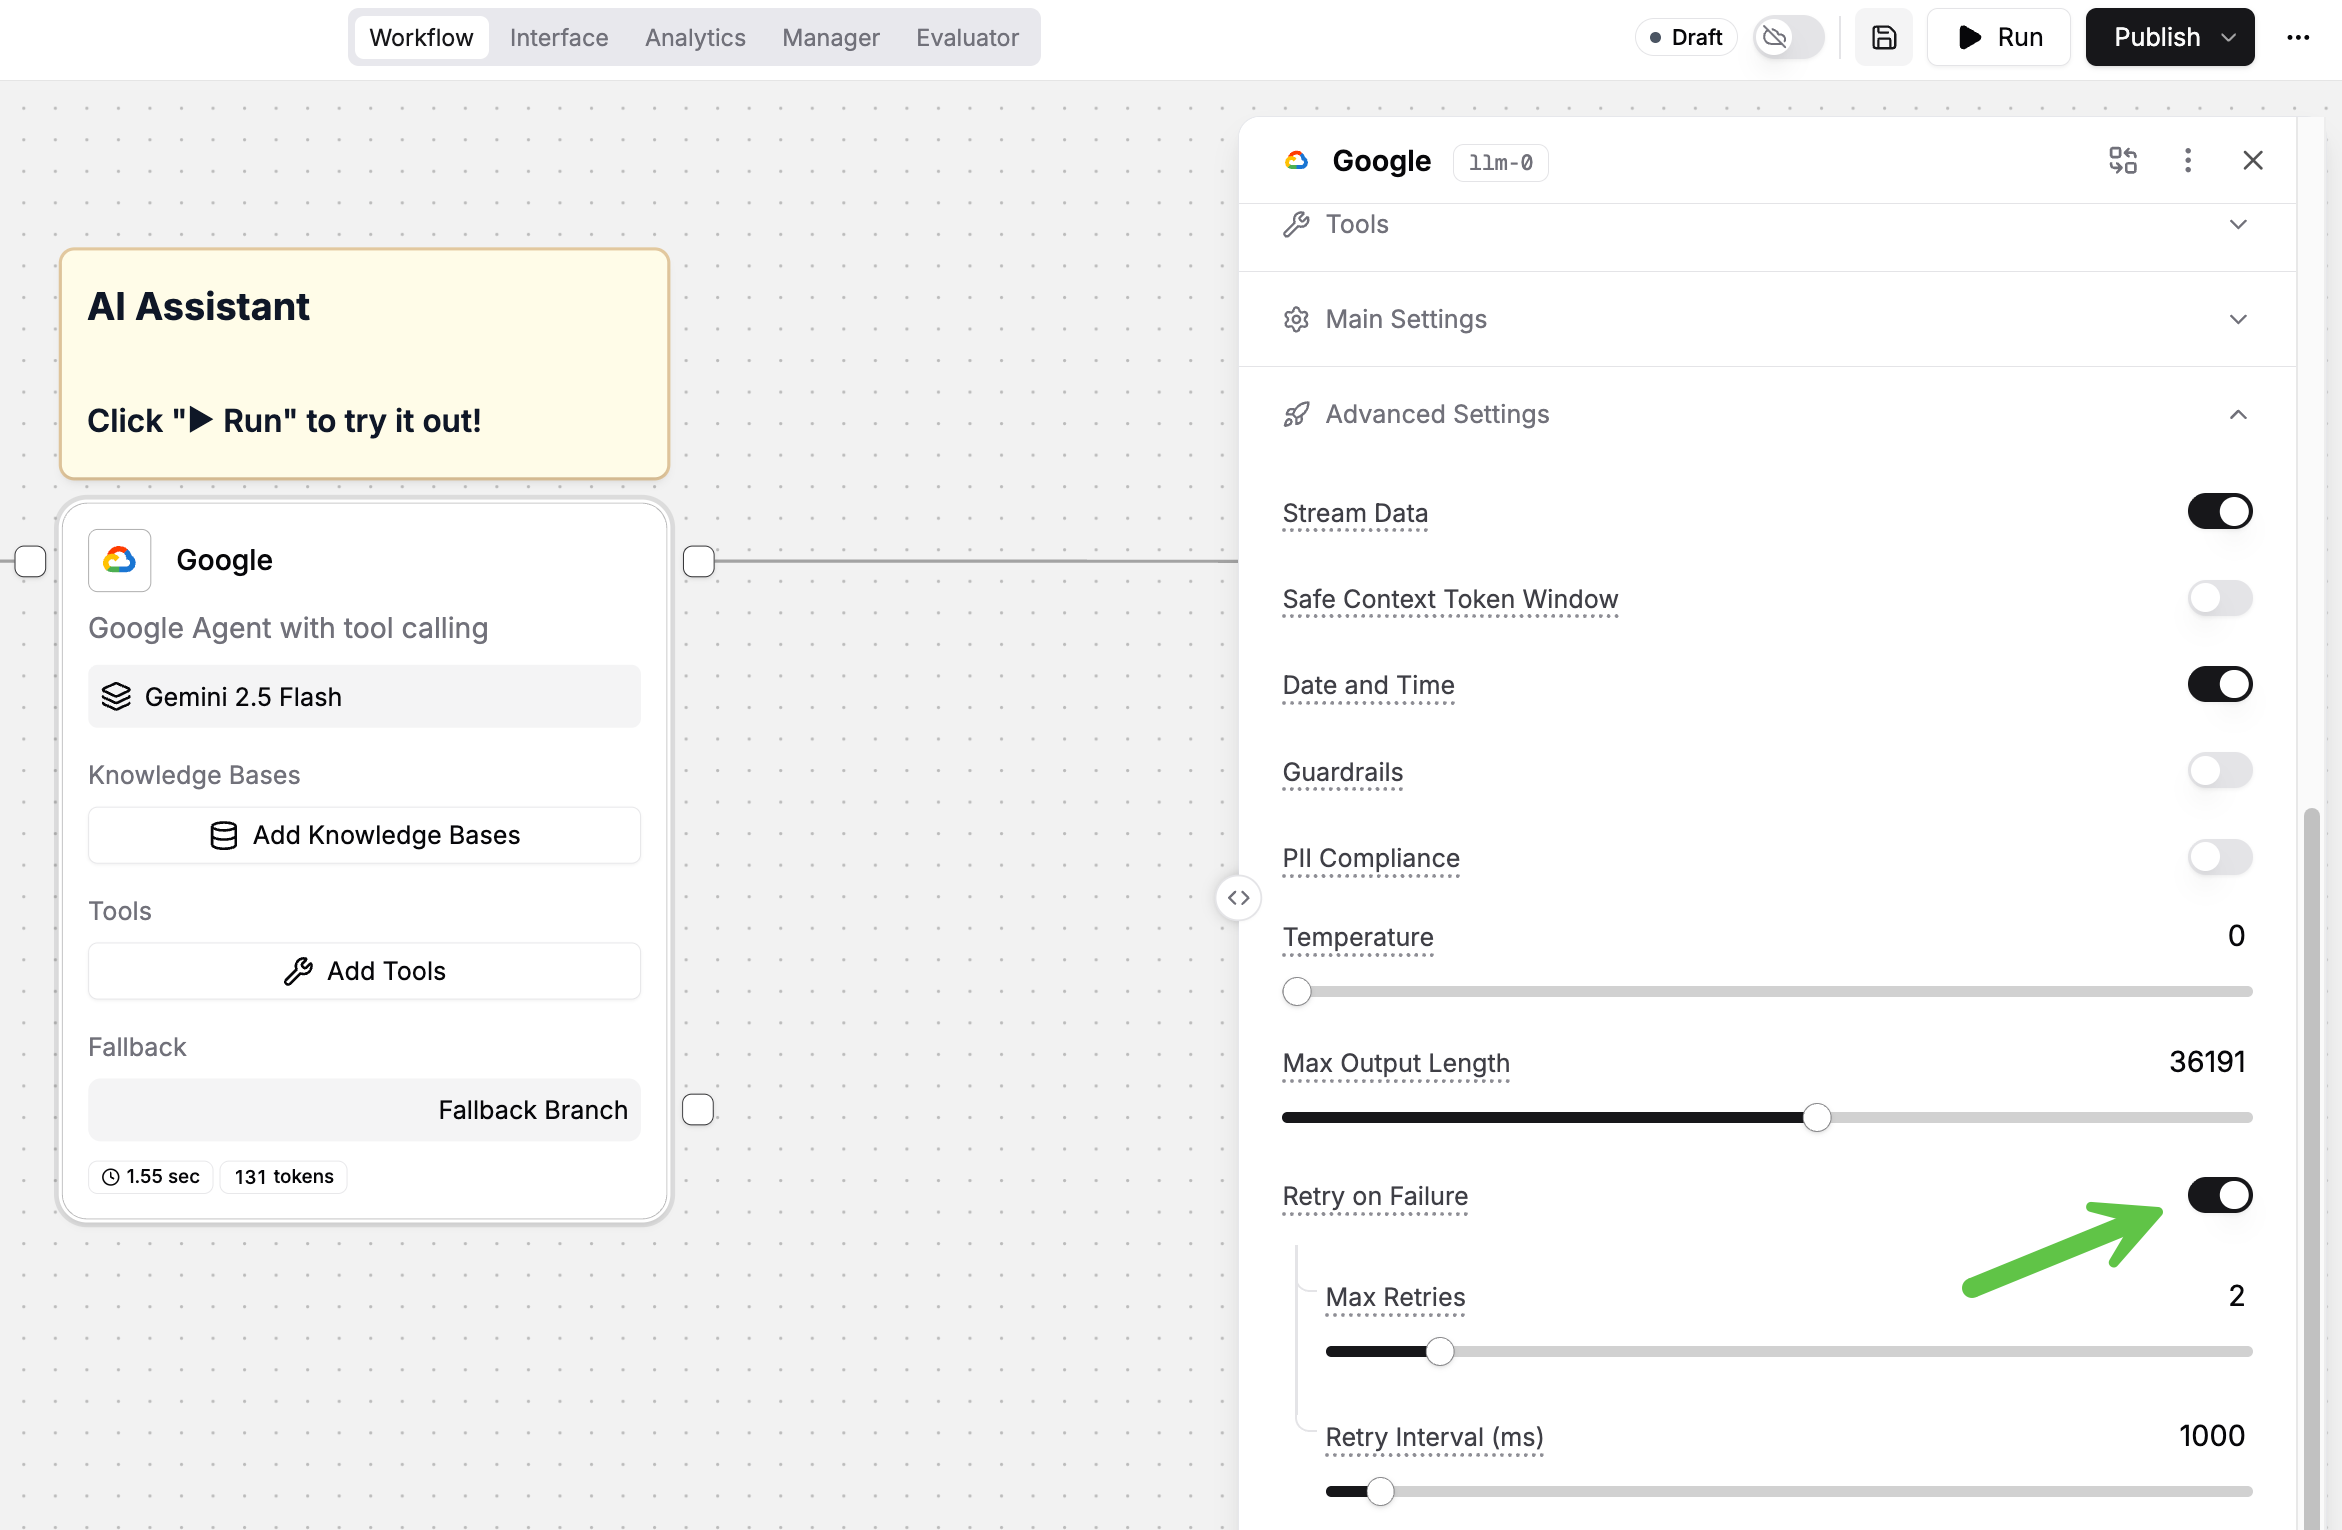Click the Google Cloud logo on the node

point(120,560)
